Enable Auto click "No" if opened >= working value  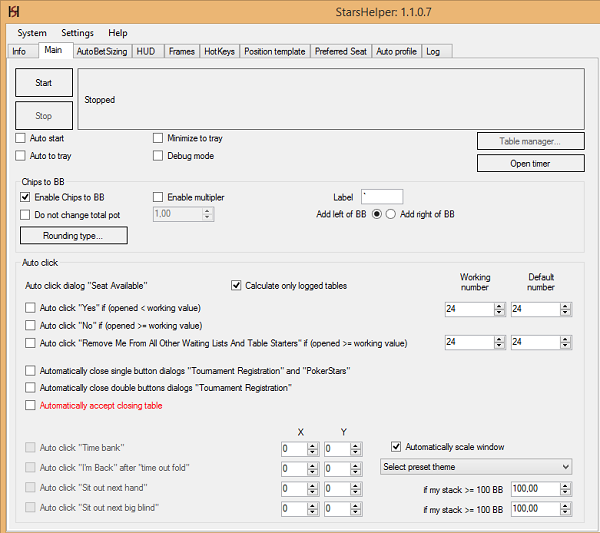pyautogui.click(x=30, y=325)
